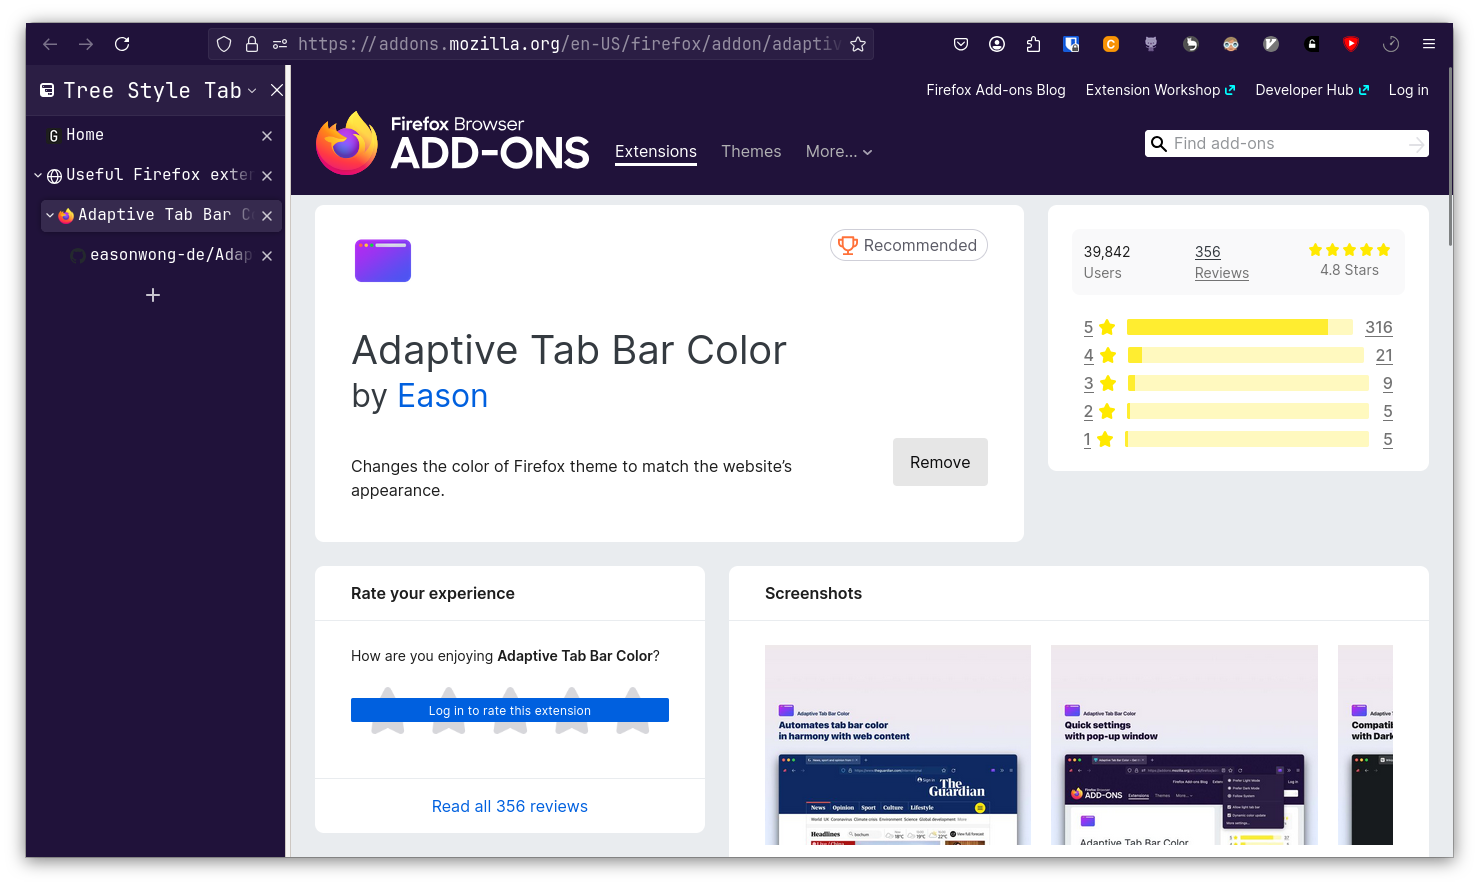This screenshot has width=1479, height=886.
Task: Open the Developer Hub link
Action: (x=1312, y=90)
